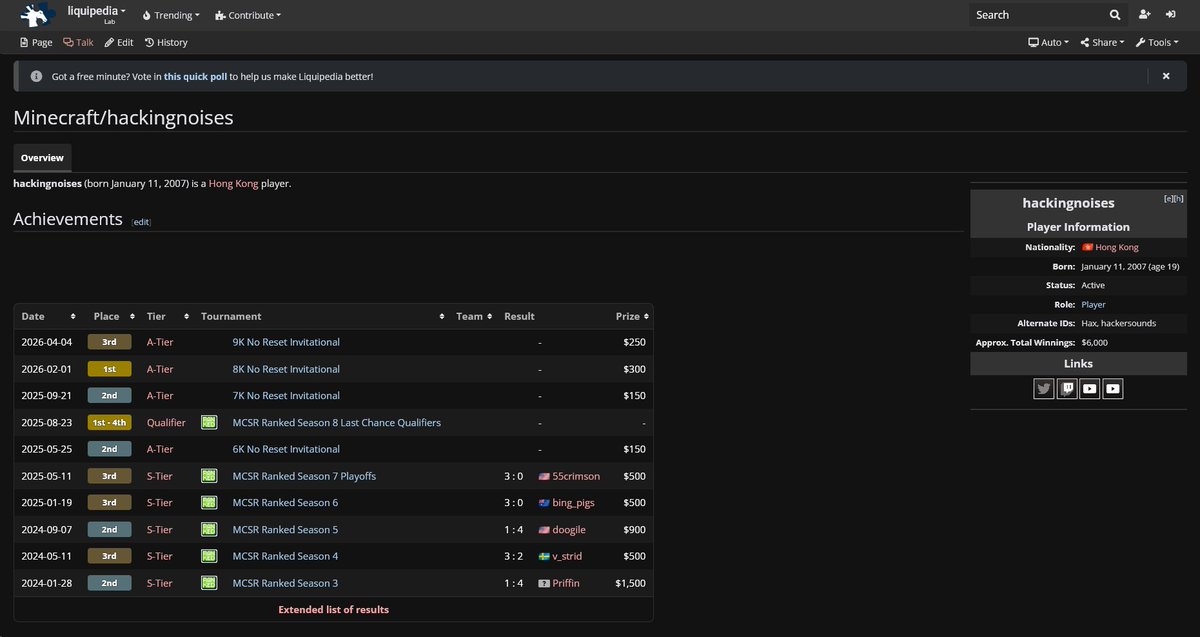Click the flag beside bing_pigs
Screen dimensions: 1200x637
(544, 503)
